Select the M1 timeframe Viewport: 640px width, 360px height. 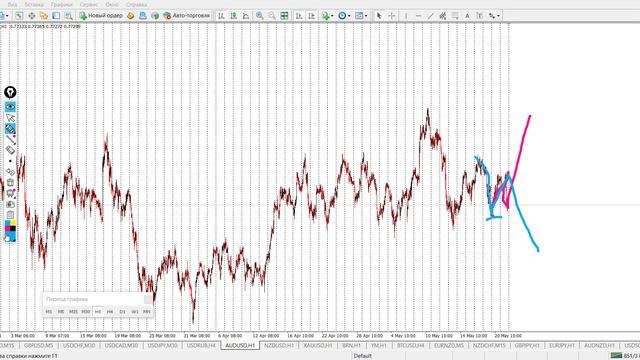point(49,311)
